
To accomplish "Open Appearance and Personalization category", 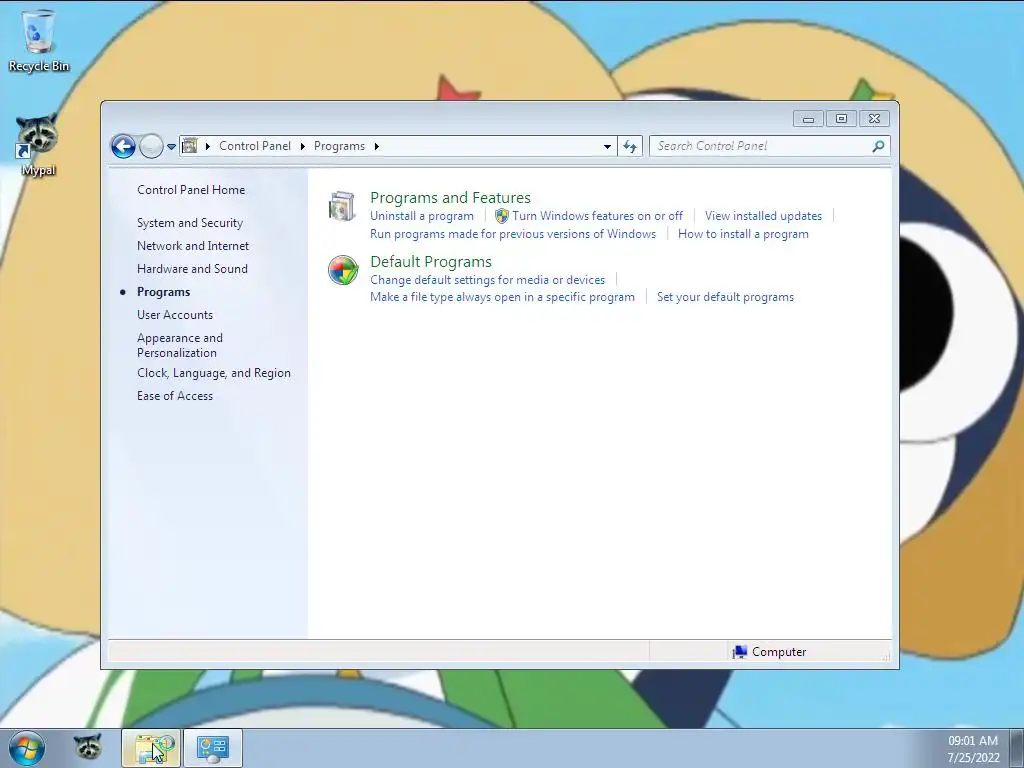I will (180, 345).
